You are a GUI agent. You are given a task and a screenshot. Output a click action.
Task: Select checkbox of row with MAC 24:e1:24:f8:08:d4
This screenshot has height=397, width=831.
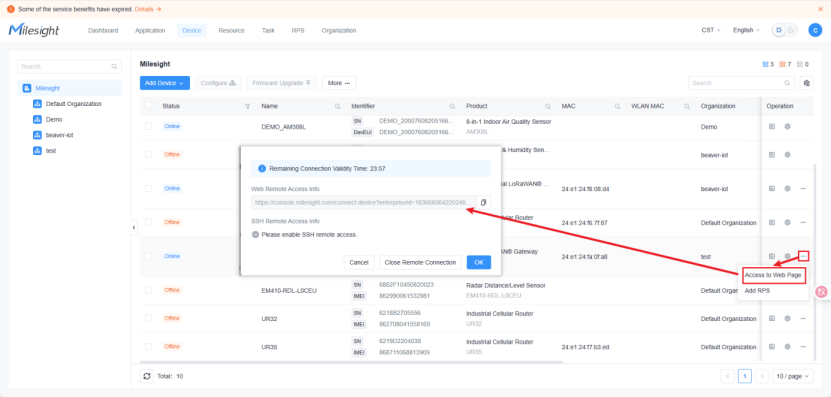(x=148, y=189)
